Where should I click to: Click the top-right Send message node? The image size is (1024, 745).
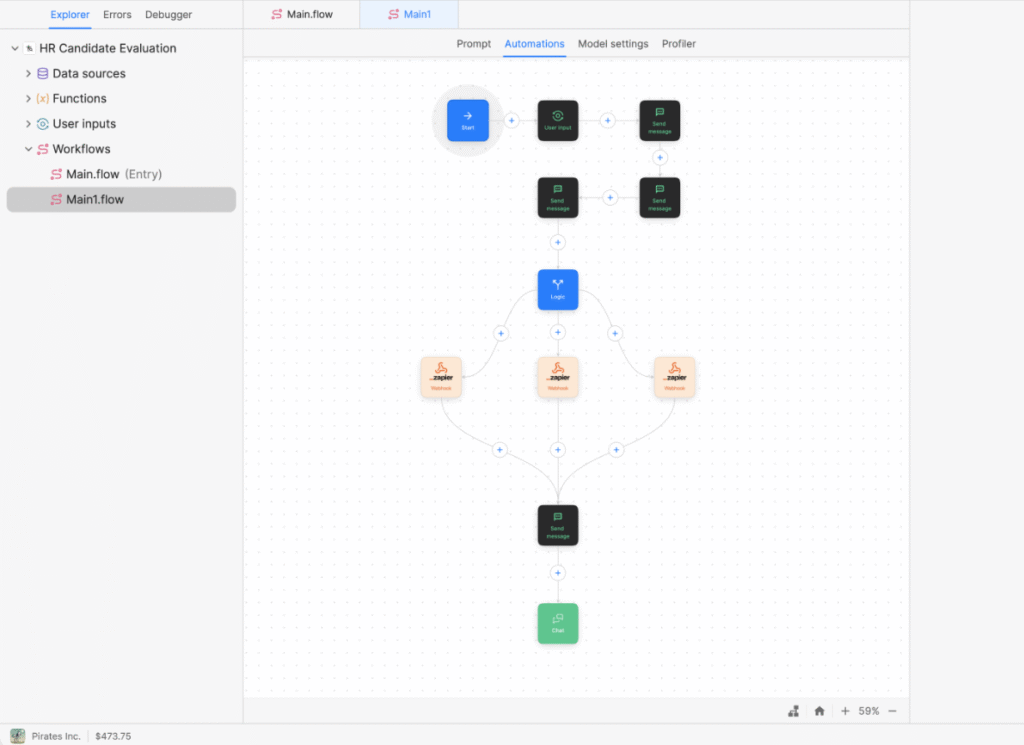(659, 120)
